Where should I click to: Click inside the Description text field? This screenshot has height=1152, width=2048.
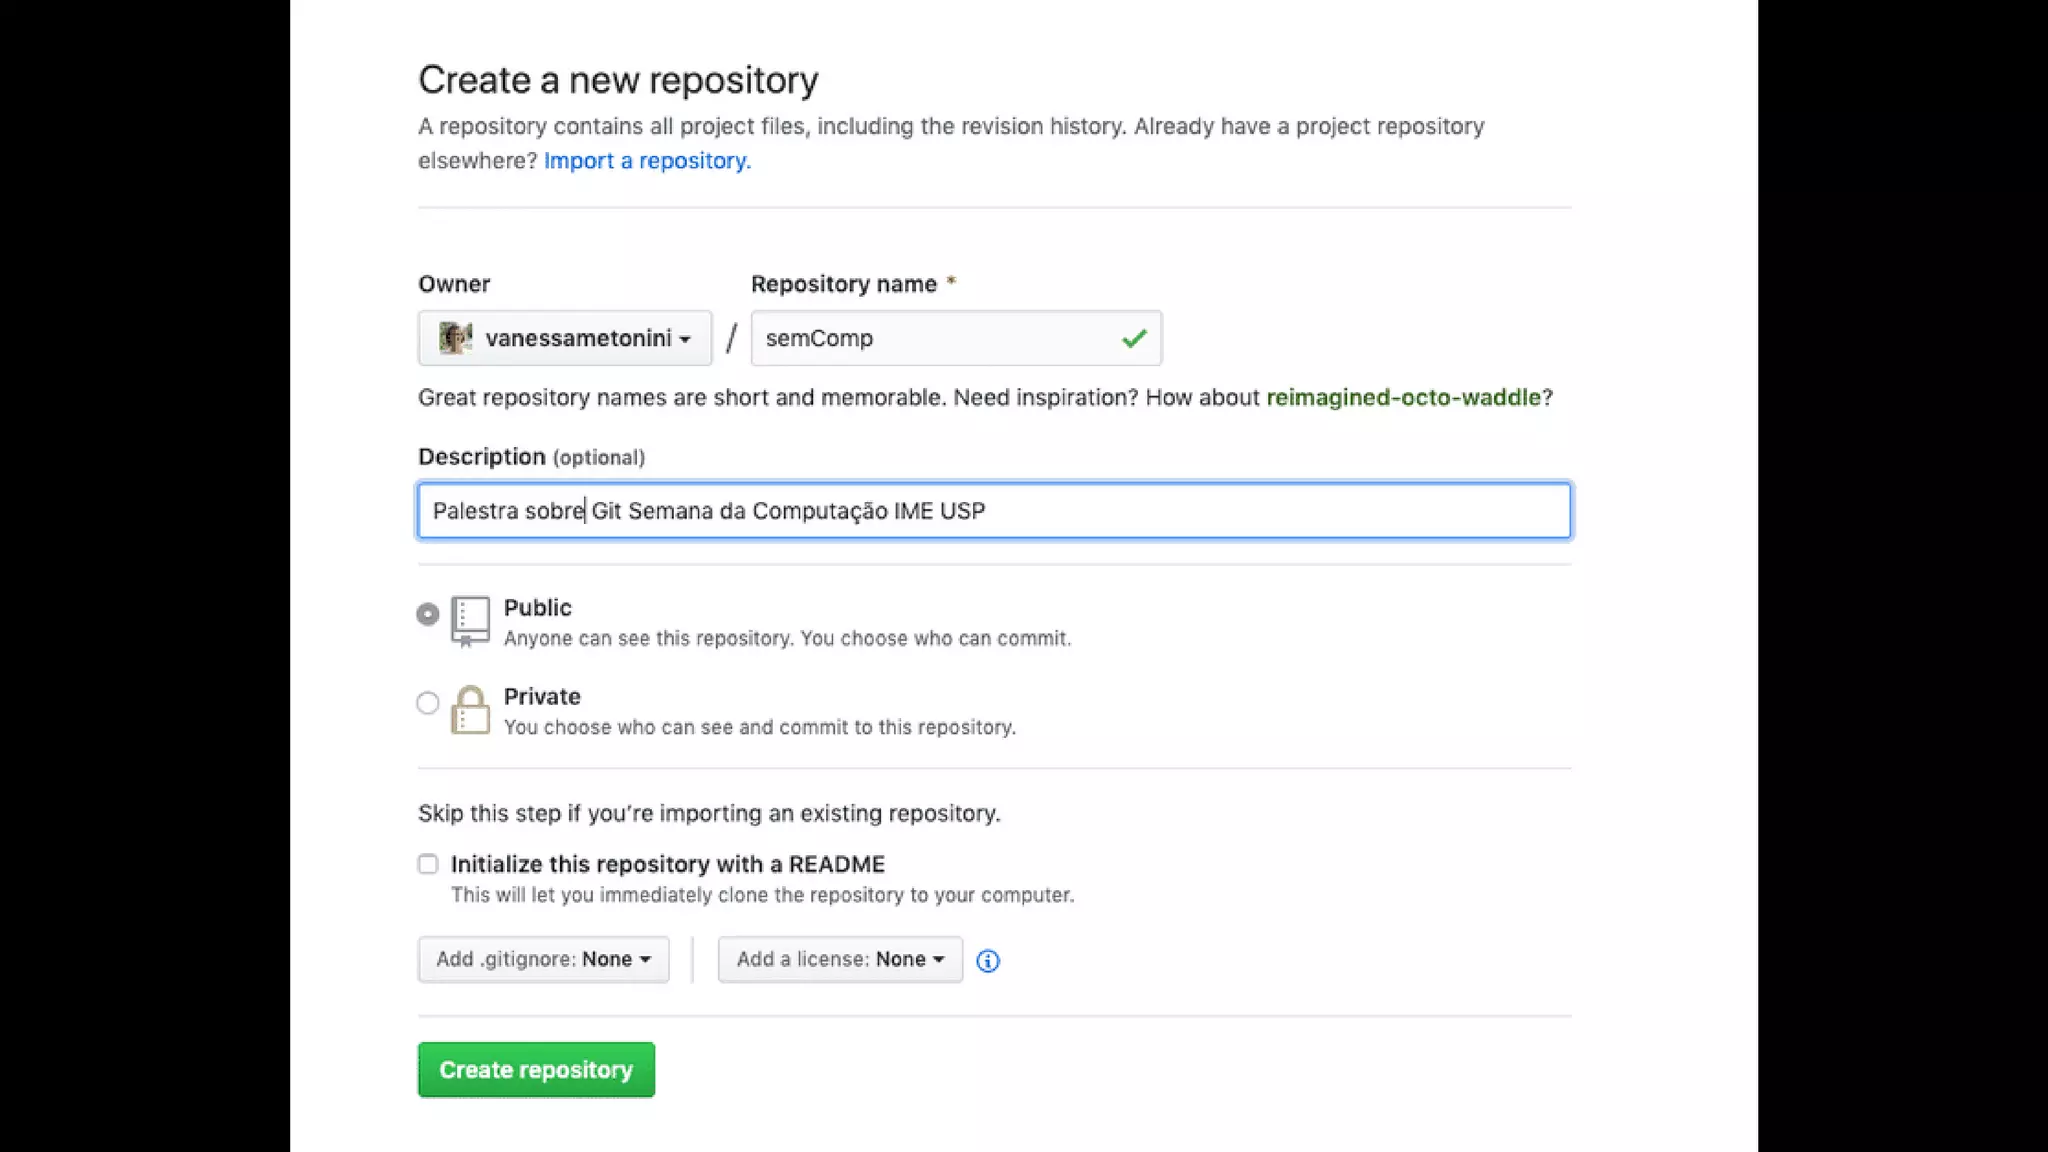point(1200,511)
